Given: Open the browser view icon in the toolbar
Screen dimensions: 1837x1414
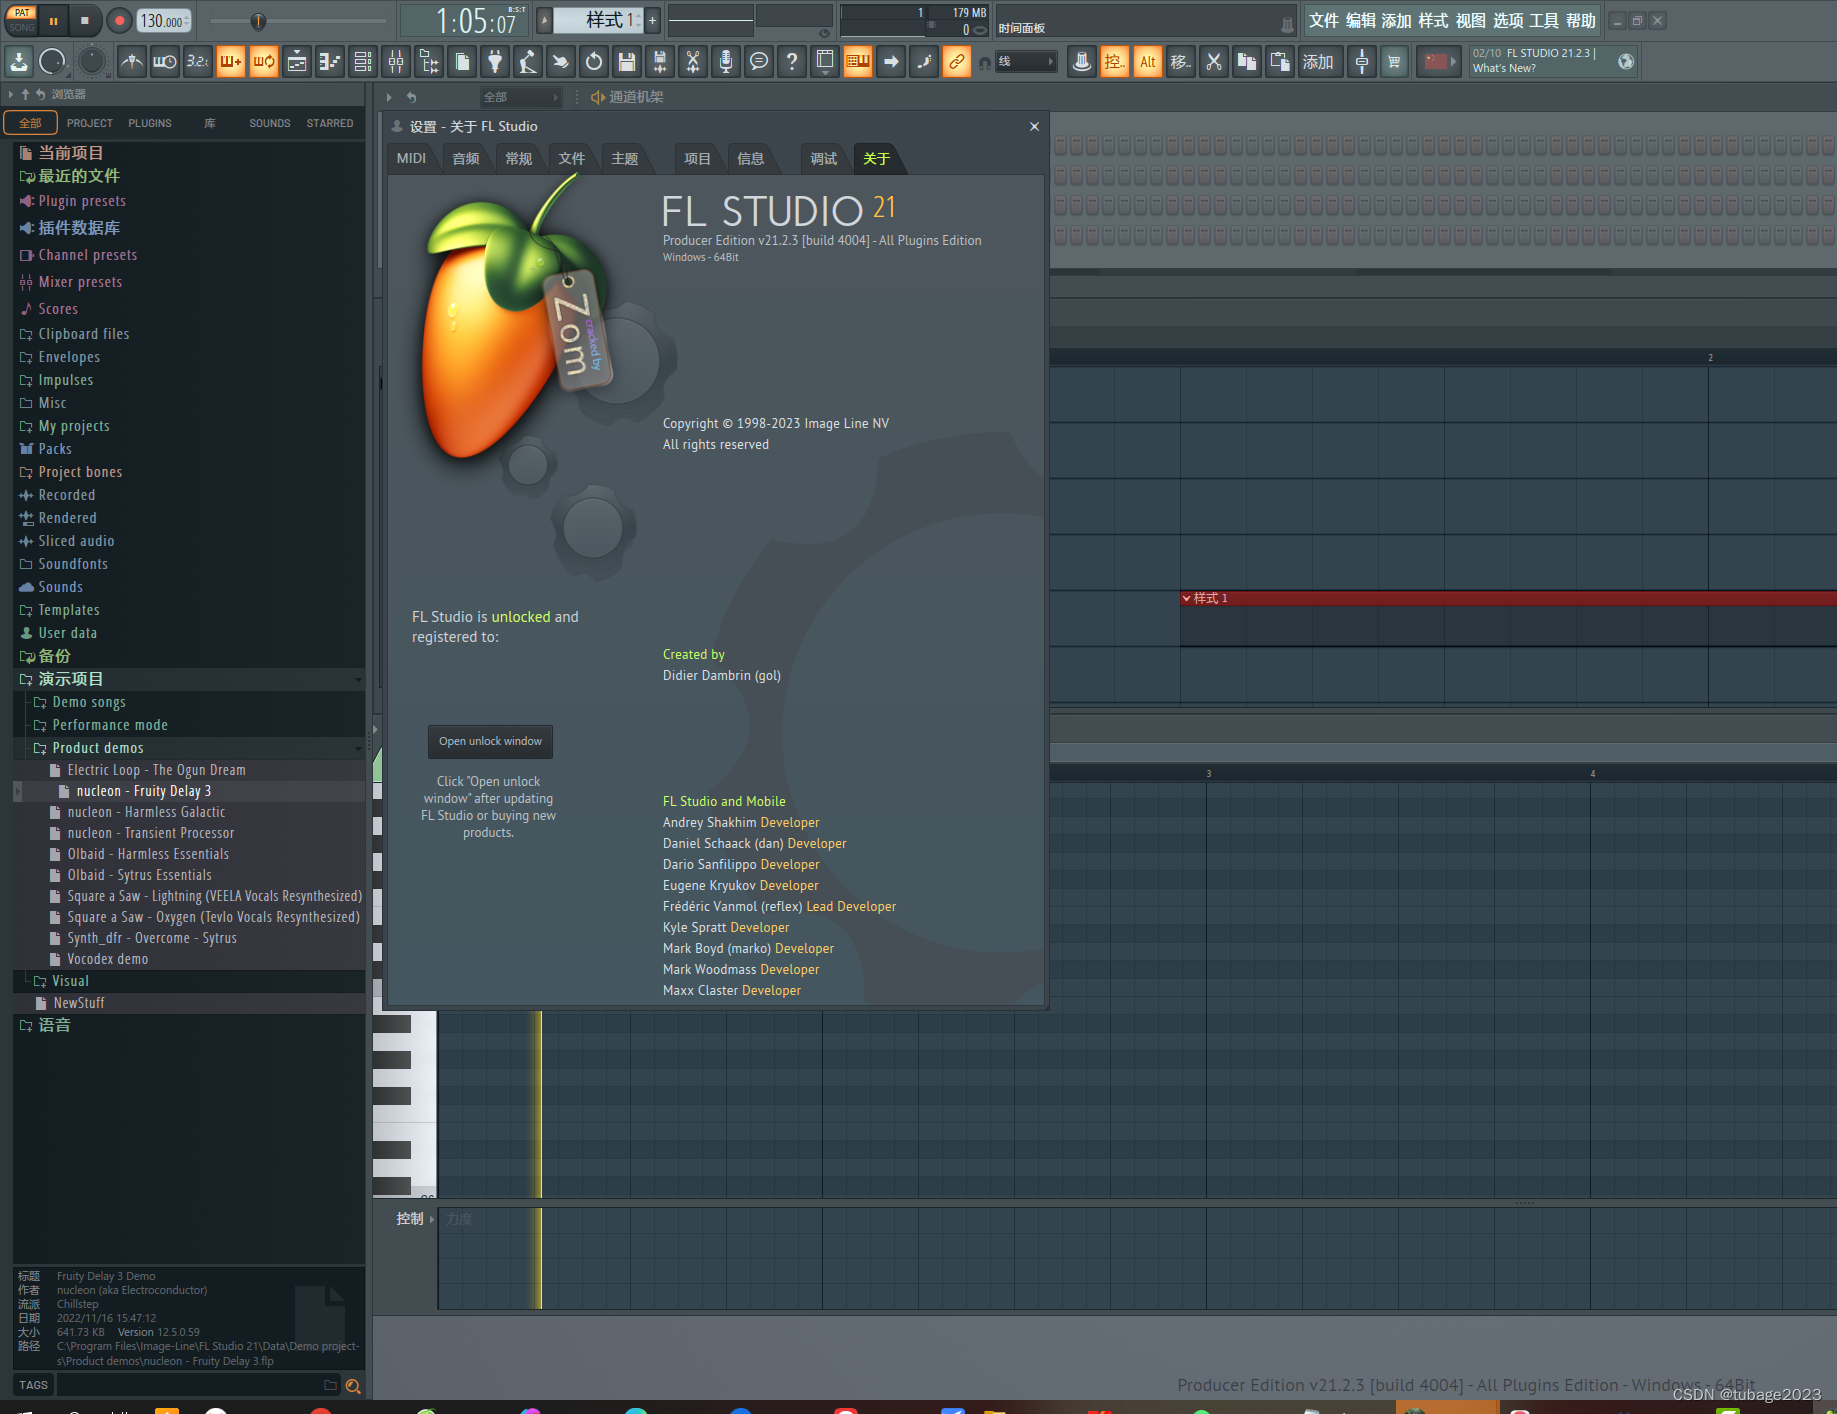Looking at the screenshot, I should point(429,62).
